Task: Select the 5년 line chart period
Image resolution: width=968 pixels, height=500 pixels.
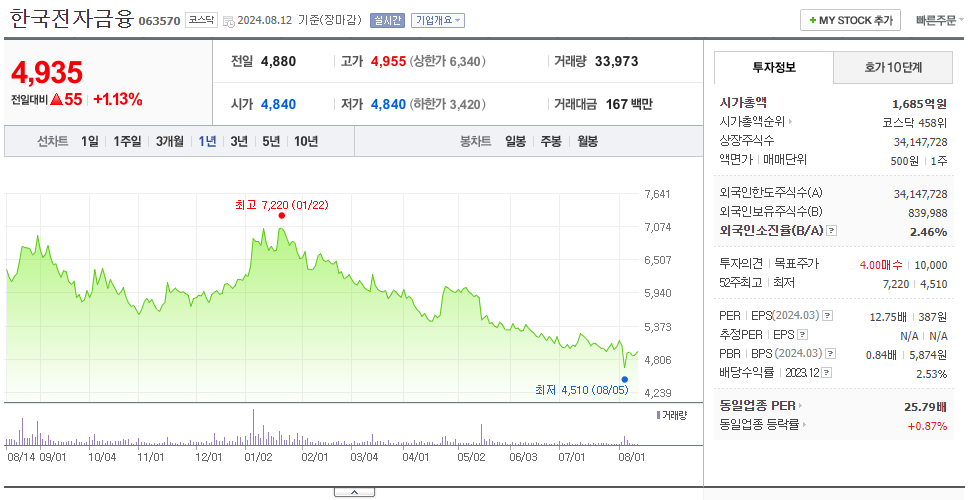Action: (271, 141)
